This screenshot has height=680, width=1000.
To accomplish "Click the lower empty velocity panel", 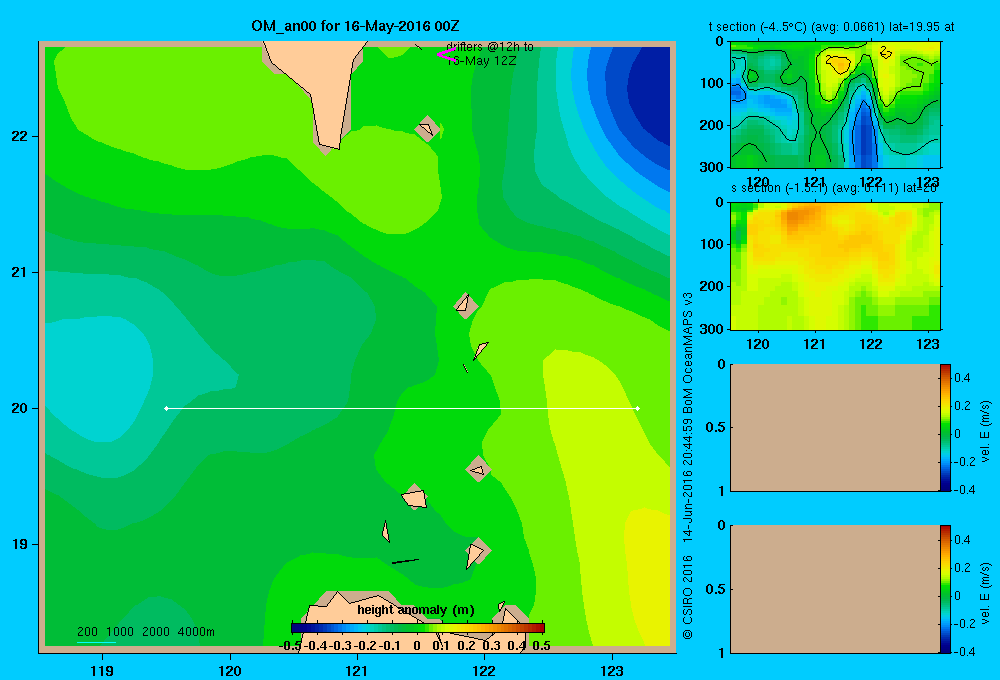I will (835, 589).
